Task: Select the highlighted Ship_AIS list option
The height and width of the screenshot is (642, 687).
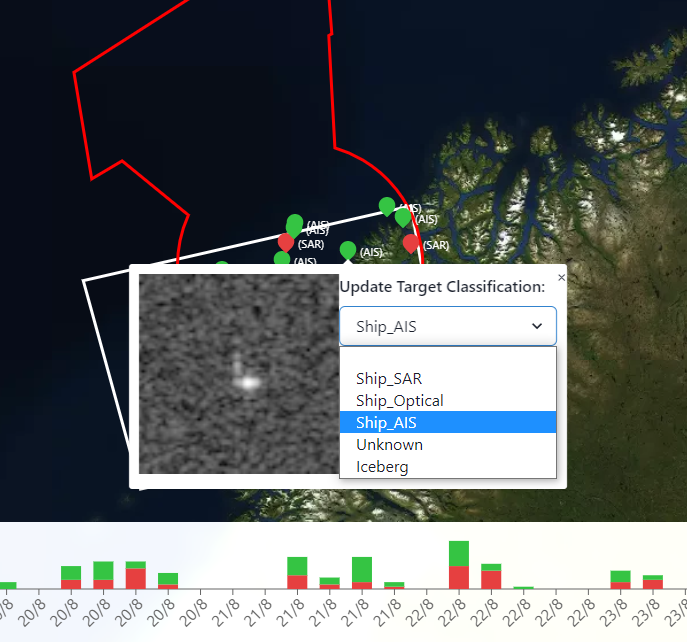Action: [386, 423]
